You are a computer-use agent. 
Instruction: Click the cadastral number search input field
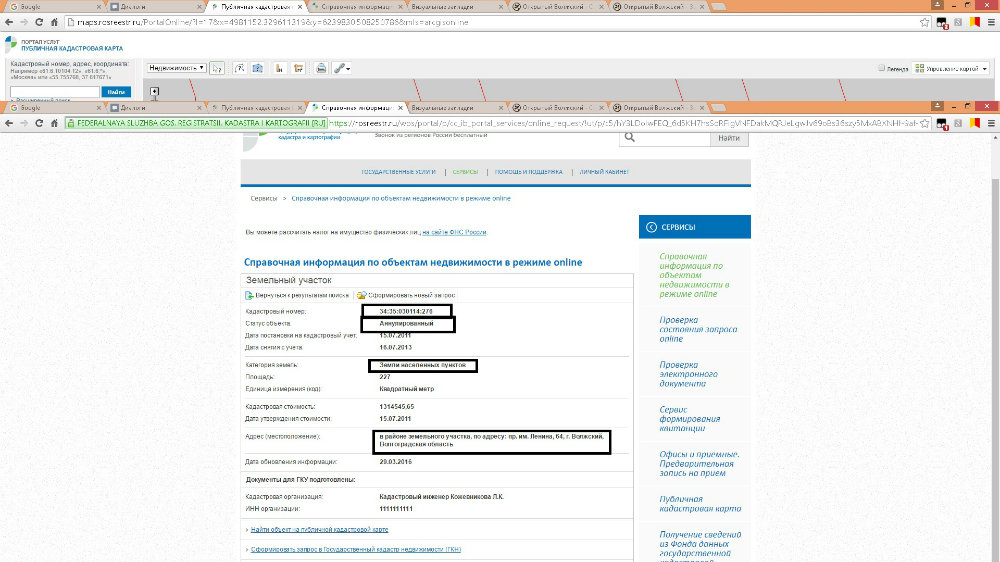tap(55, 91)
